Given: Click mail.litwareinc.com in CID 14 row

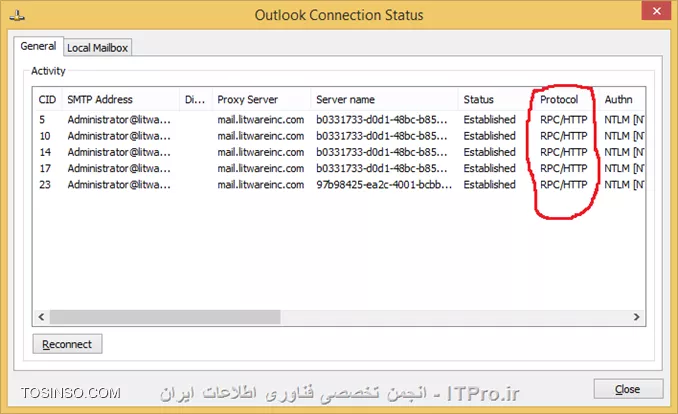Looking at the screenshot, I should [x=261, y=152].
